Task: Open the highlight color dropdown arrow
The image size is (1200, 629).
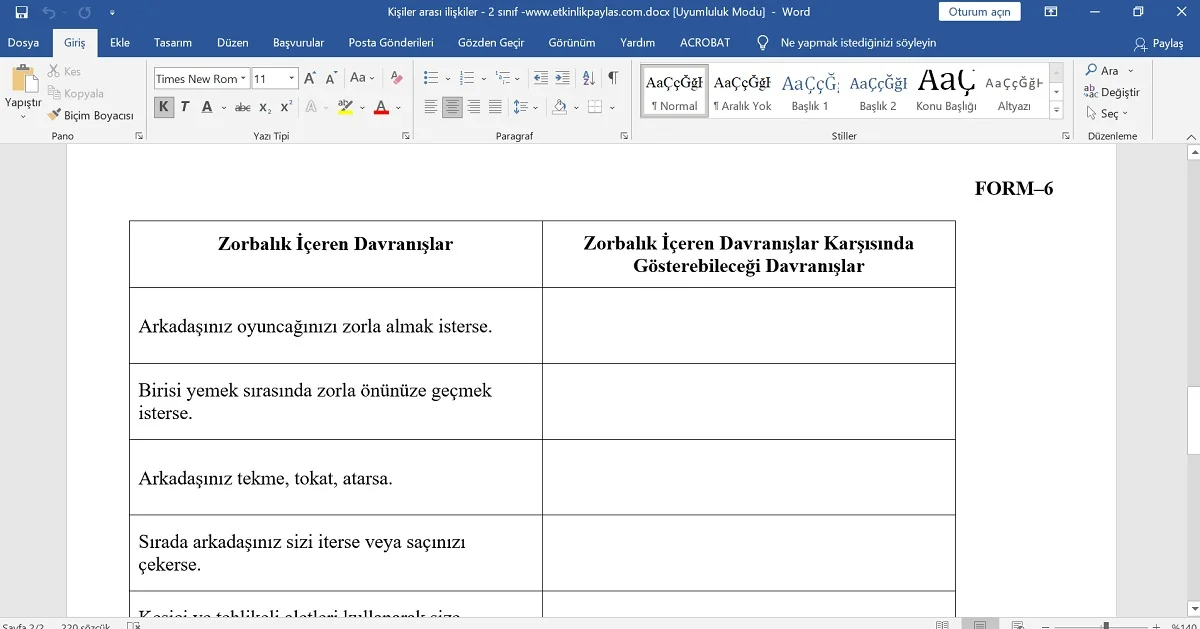Action: (362, 107)
